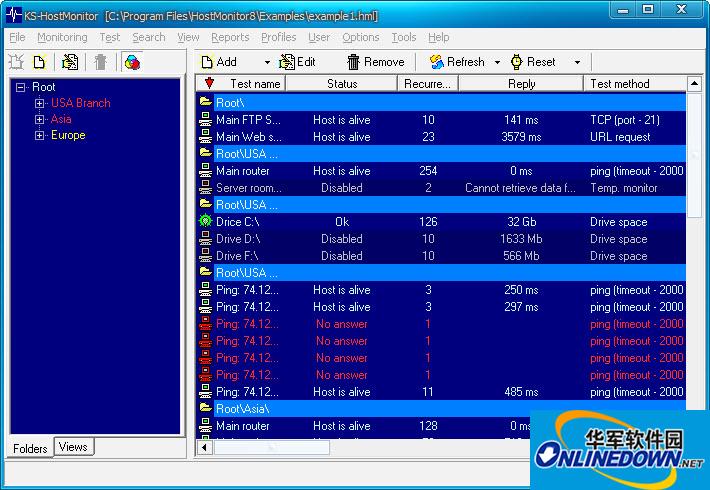Open the Add dropdown arrow
The image size is (710, 490).
(x=267, y=62)
